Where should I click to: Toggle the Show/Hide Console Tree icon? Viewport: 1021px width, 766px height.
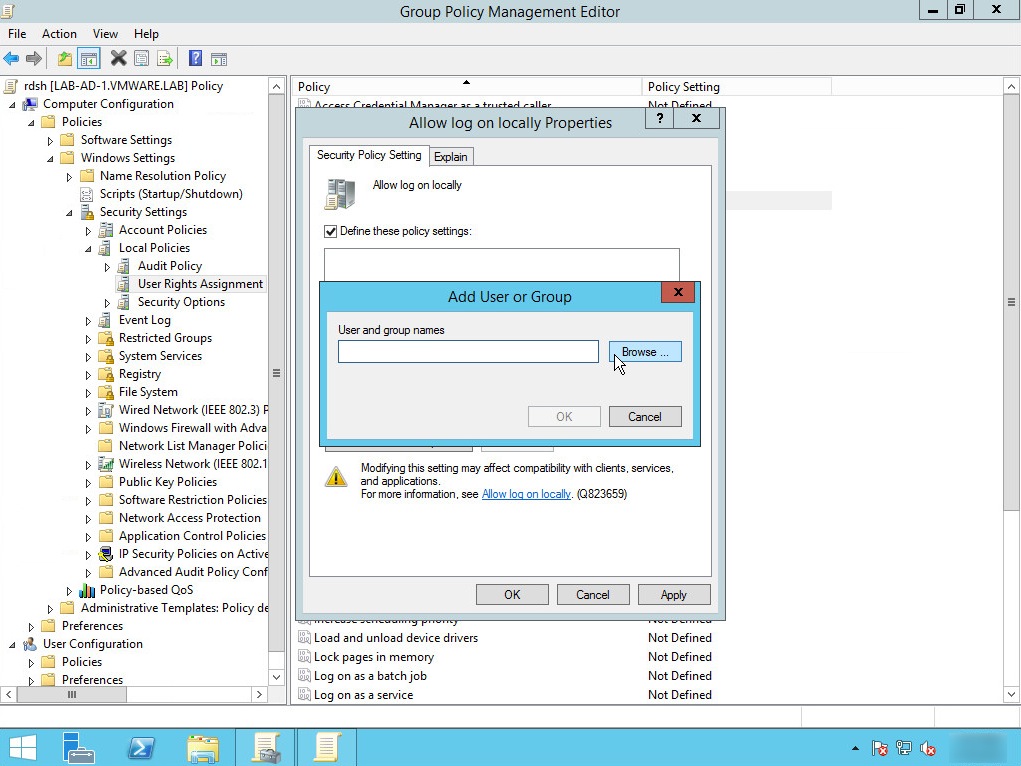pyautogui.click(x=88, y=59)
